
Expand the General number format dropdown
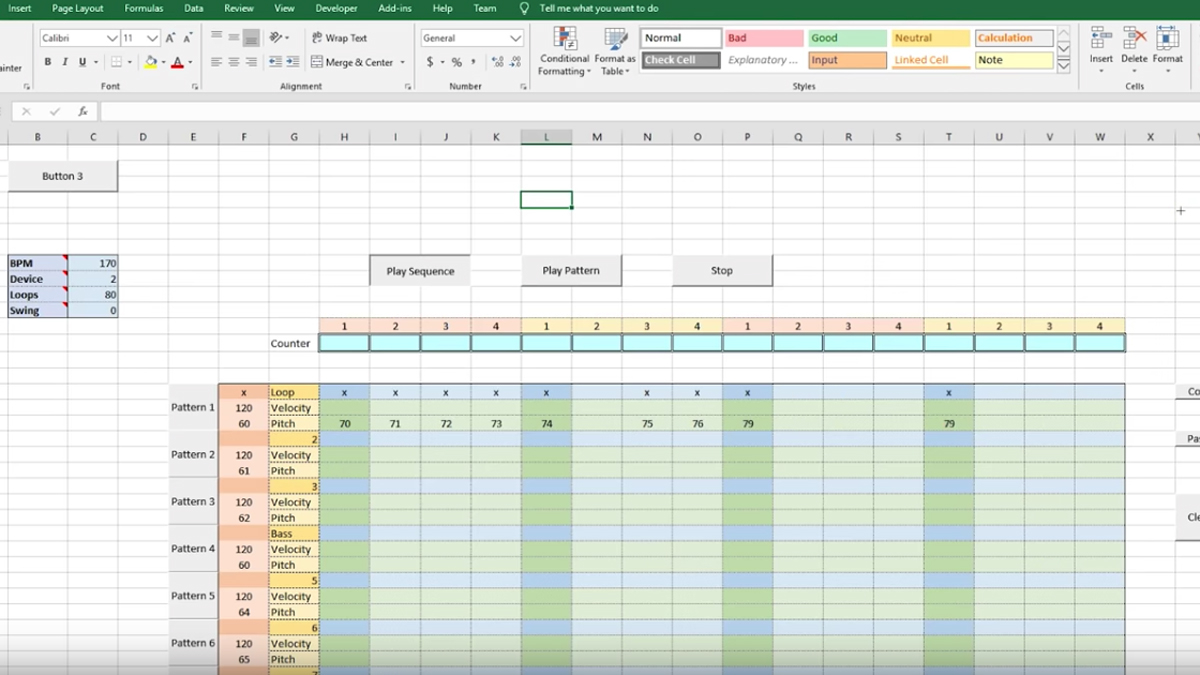pyautogui.click(x=515, y=38)
